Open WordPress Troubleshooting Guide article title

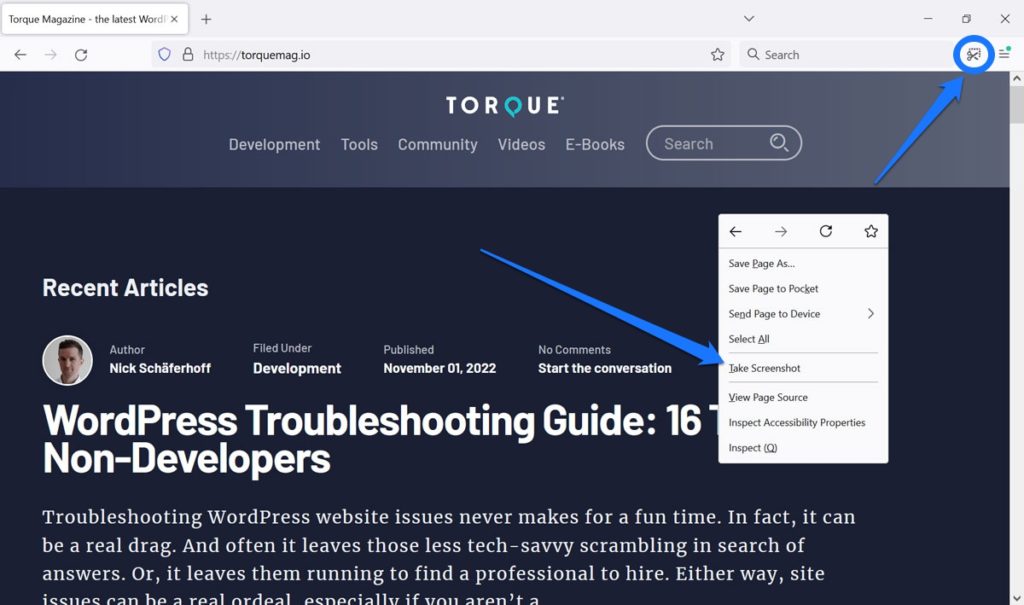(x=379, y=439)
